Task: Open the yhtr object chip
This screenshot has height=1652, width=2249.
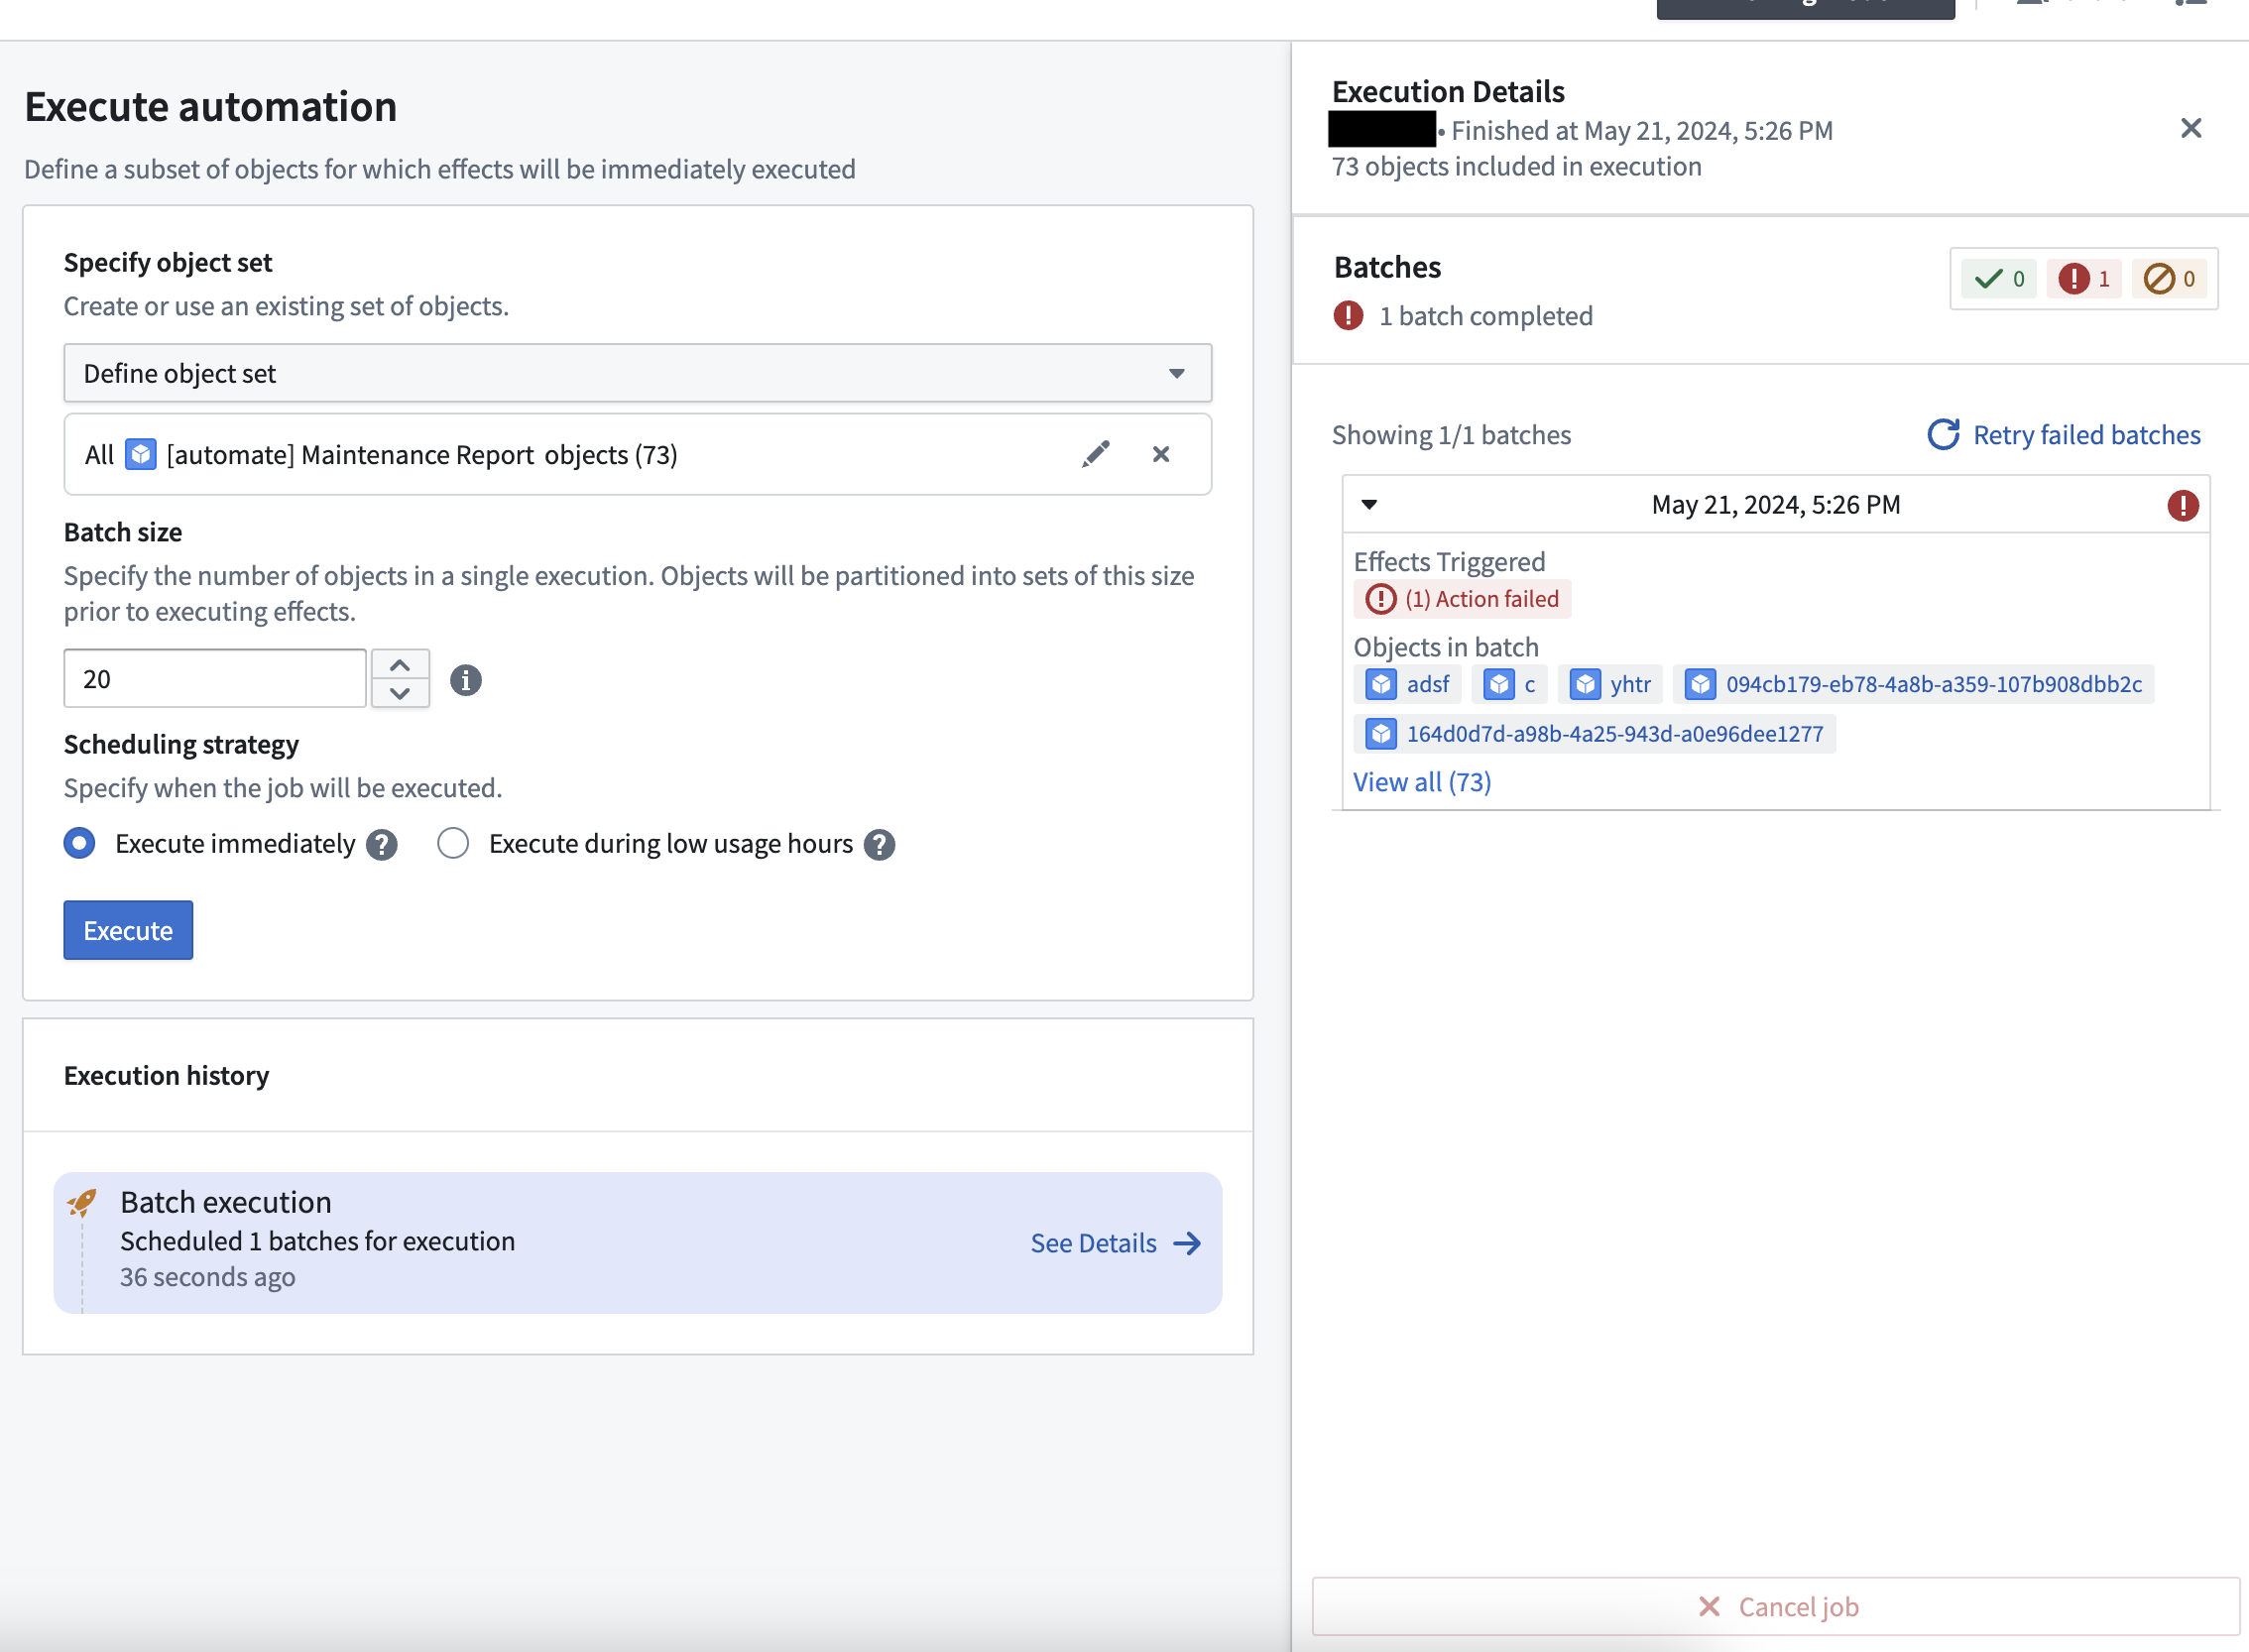Action: point(1610,684)
